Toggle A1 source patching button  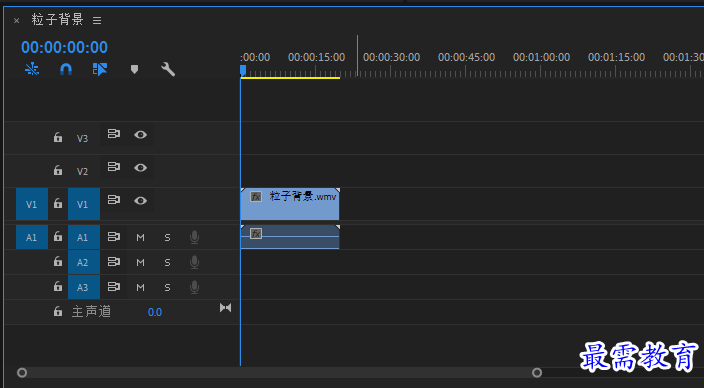[x=32, y=237]
